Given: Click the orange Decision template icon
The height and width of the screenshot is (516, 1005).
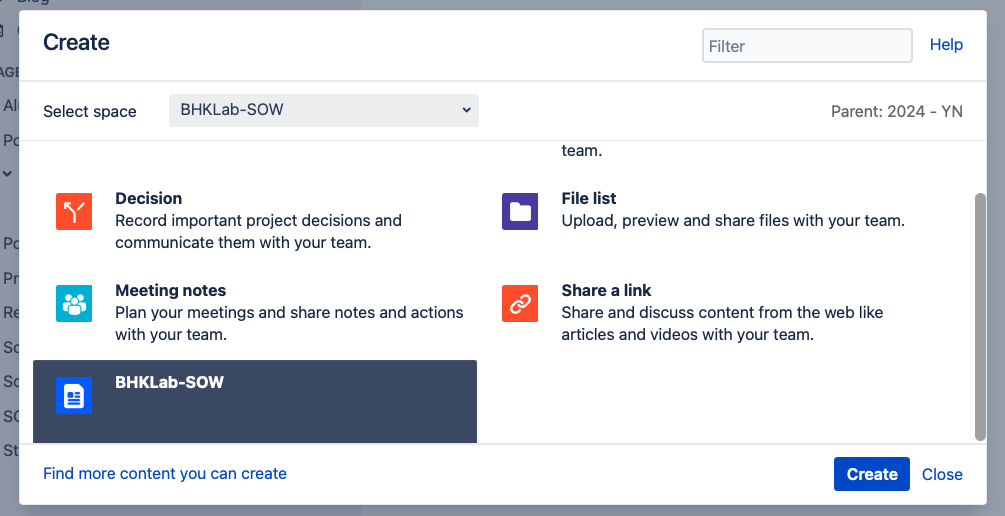Looking at the screenshot, I should point(74,211).
